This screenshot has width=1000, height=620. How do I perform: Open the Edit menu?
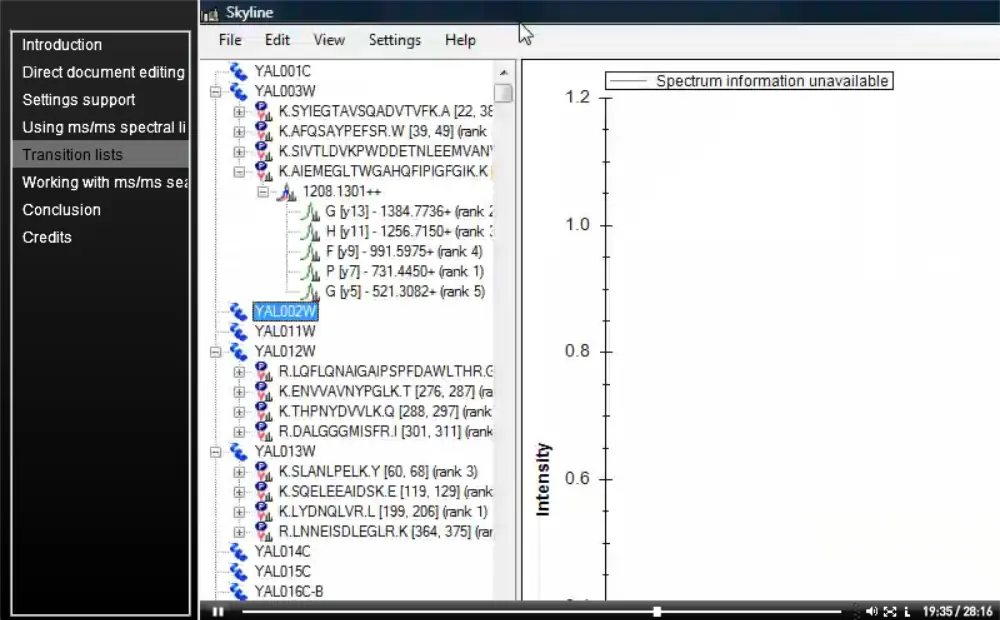[277, 40]
